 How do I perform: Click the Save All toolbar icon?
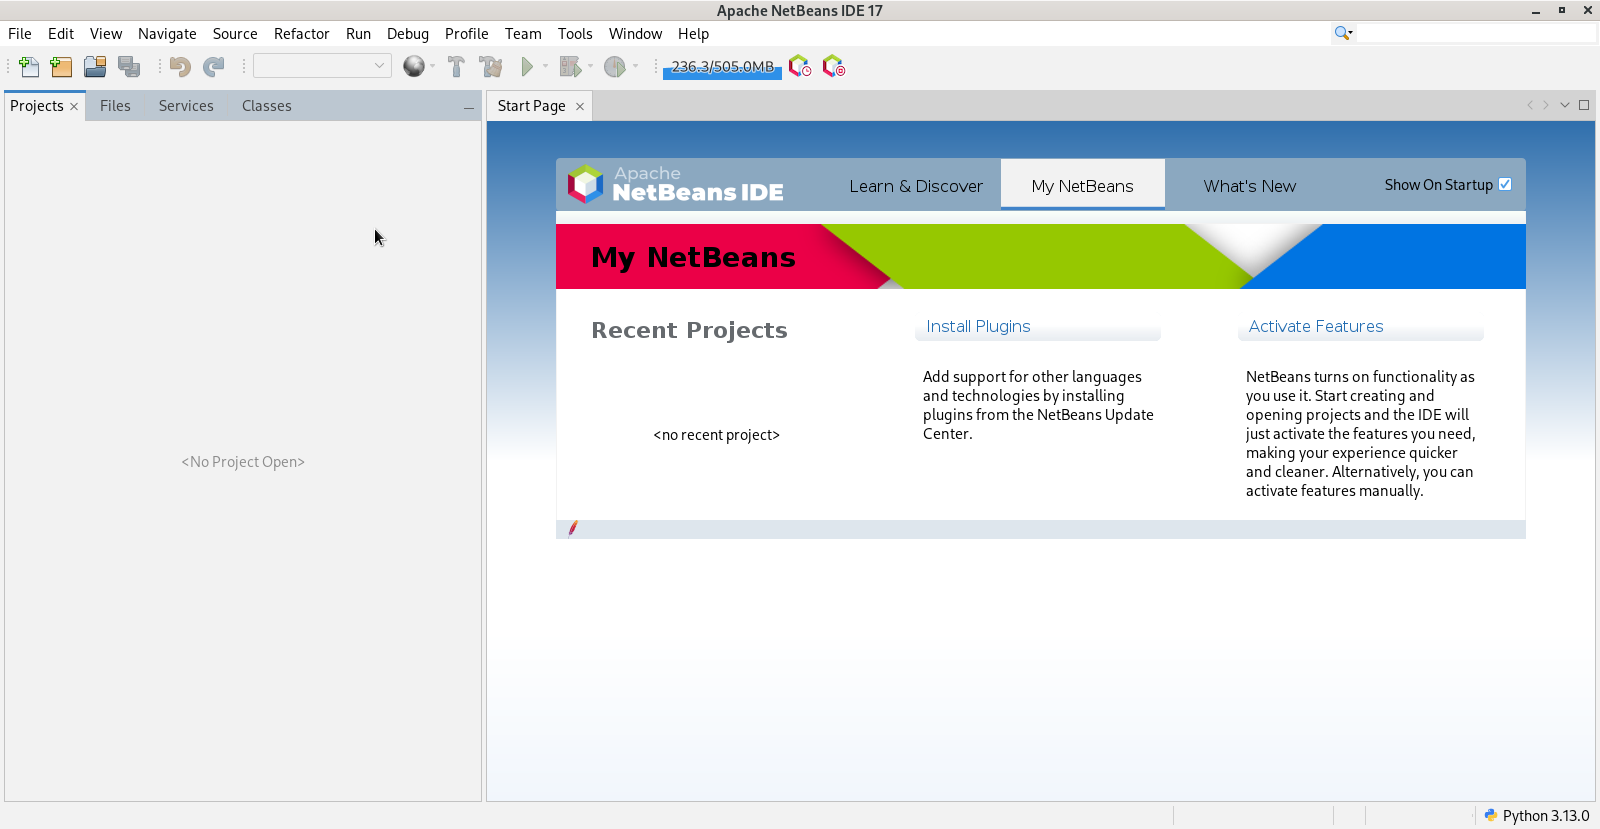[x=129, y=67]
